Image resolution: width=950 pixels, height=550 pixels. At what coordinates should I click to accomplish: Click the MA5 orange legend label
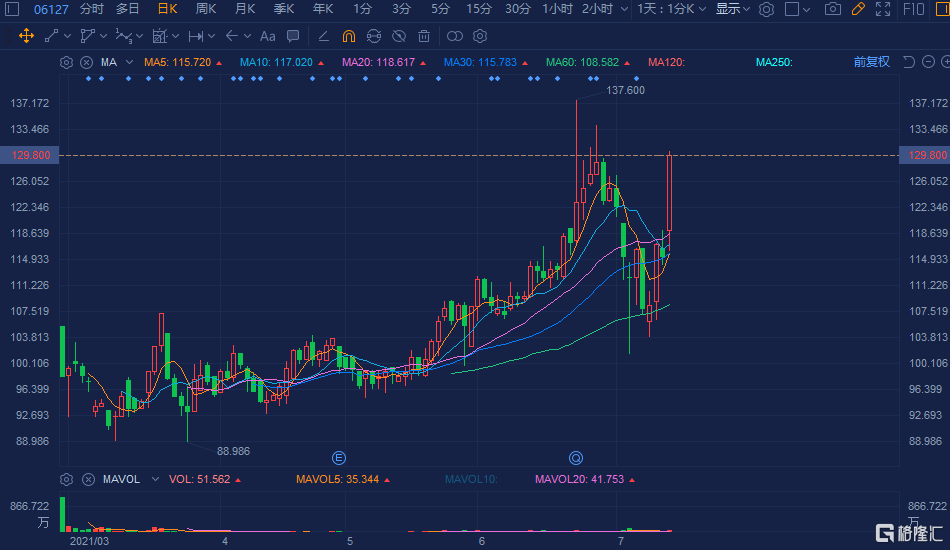[178, 62]
